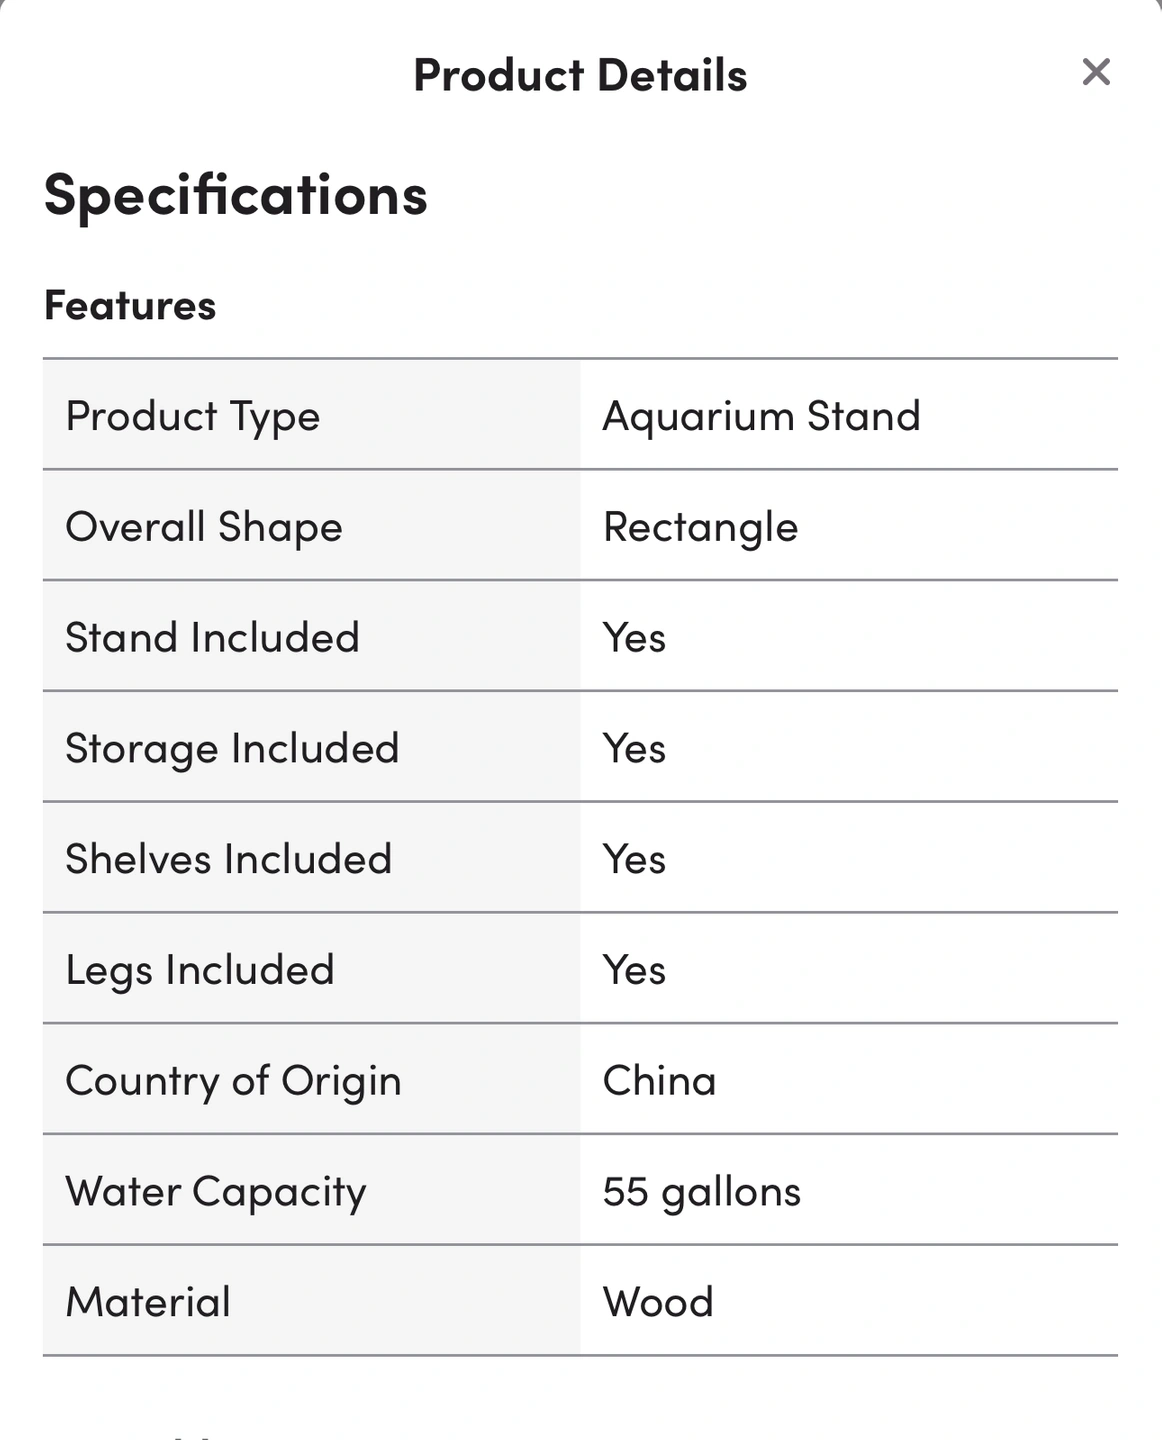Click the Product Details title
The image size is (1162, 1440).
click(x=580, y=76)
